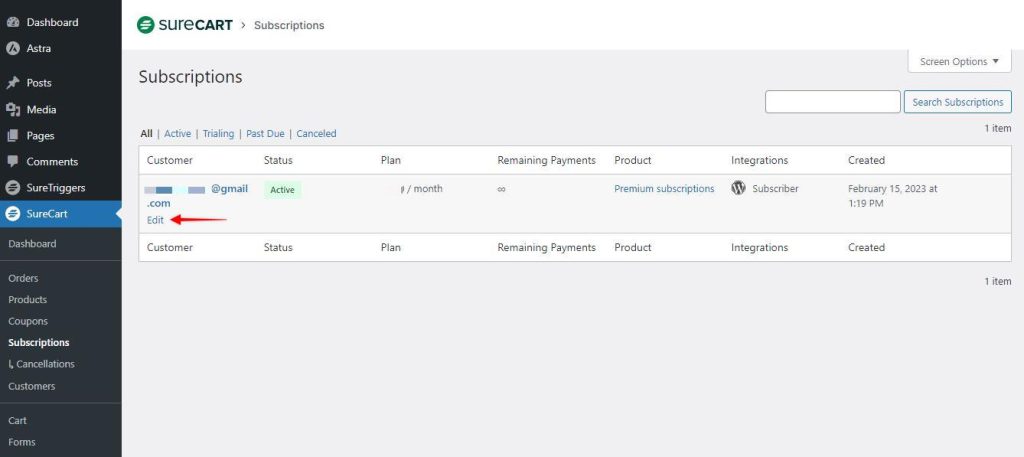Expand the Screen Options dropdown
Screen dimensions: 1024x457
tap(959, 62)
